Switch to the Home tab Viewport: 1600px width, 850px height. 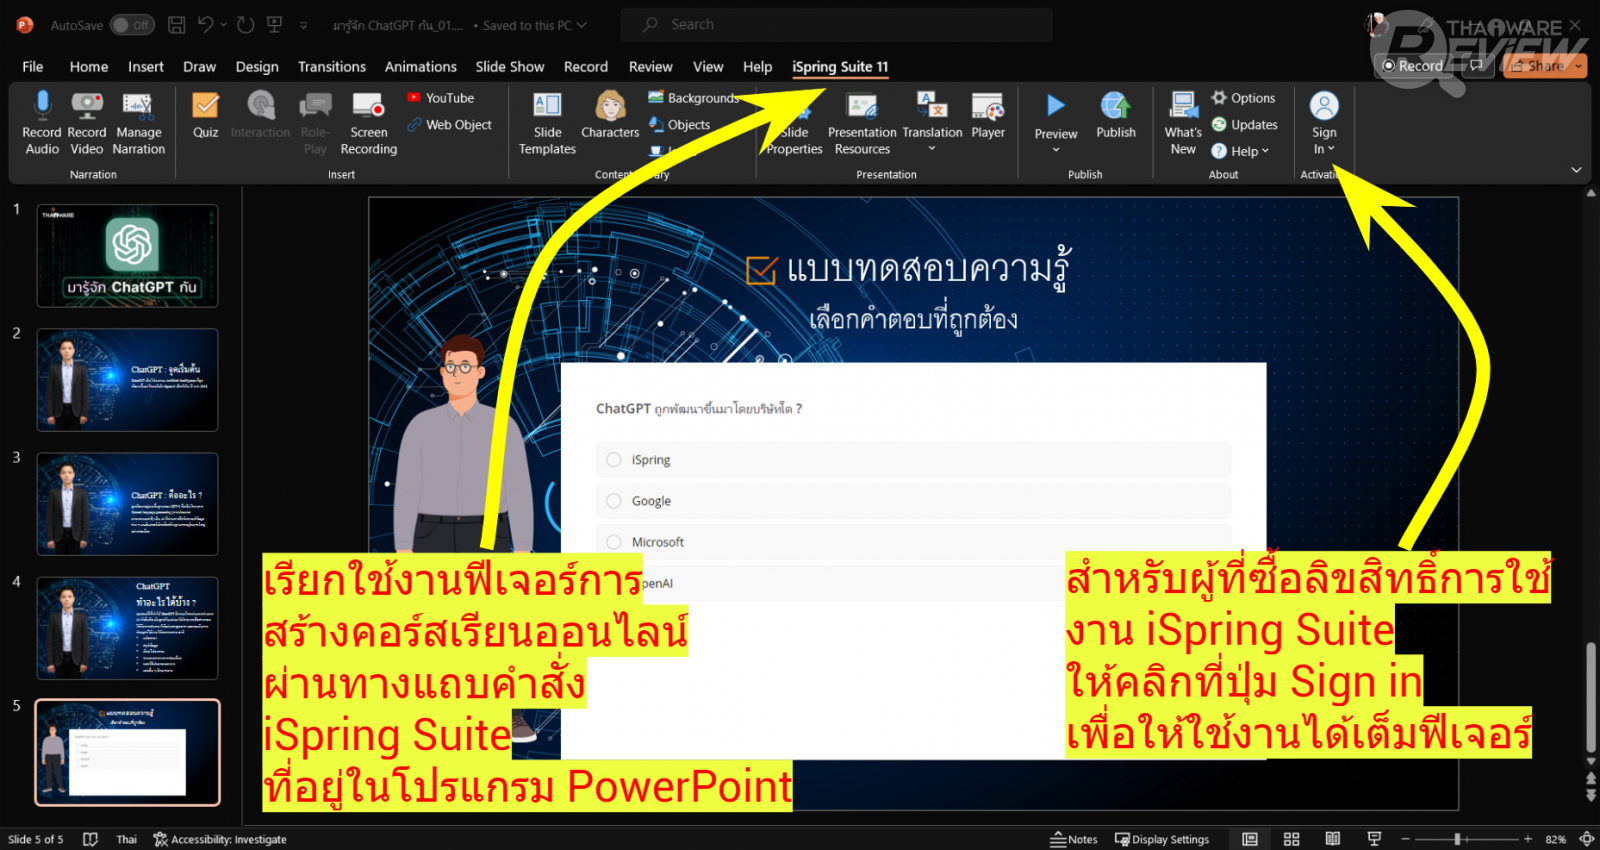click(89, 66)
